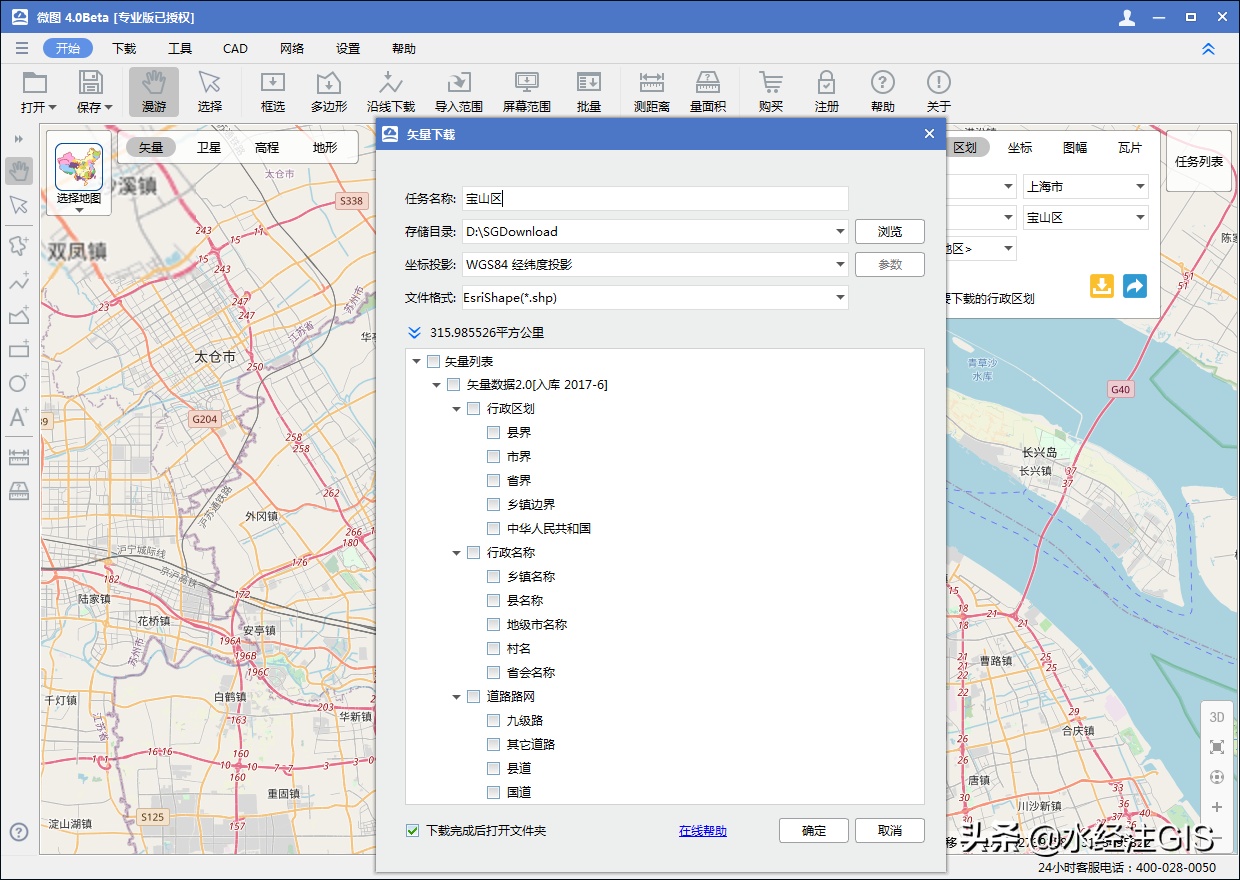1240x880 pixels.
Task: Open the 打开 file tool
Action: pos(38,92)
